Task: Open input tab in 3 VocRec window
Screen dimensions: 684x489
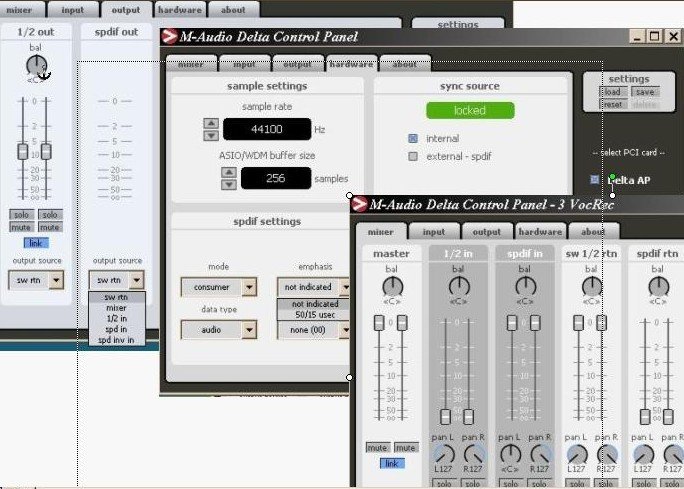Action: pyautogui.click(x=434, y=232)
